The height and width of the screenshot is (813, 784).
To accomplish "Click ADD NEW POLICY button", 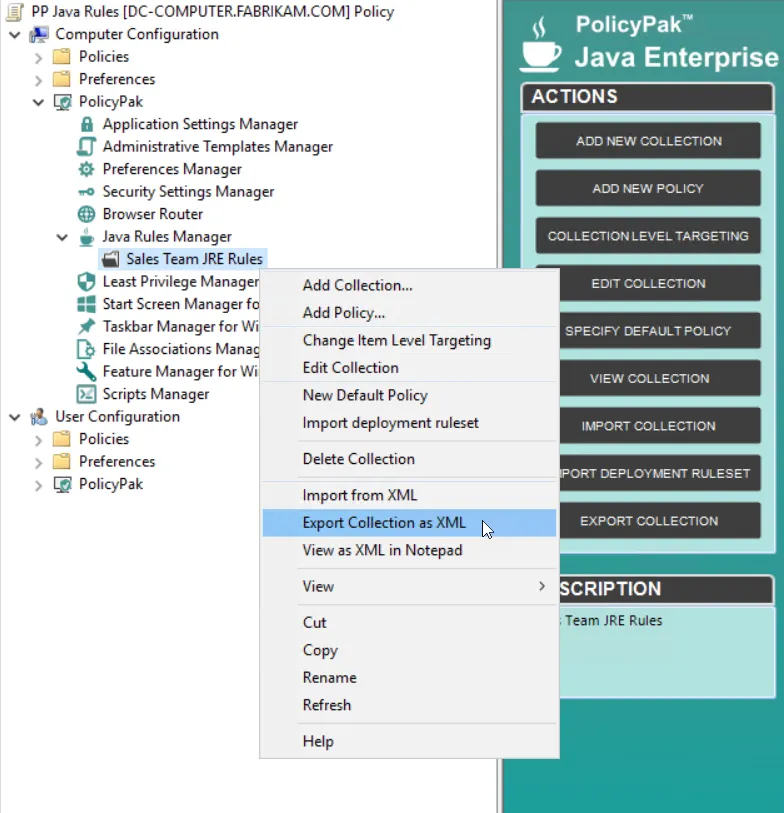I will (x=648, y=188).
